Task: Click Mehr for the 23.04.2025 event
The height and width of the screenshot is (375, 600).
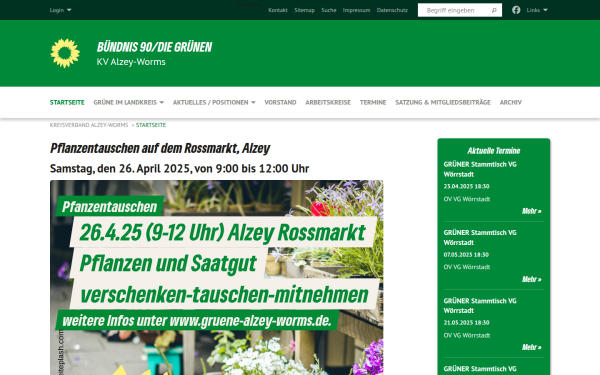Action: tap(532, 211)
